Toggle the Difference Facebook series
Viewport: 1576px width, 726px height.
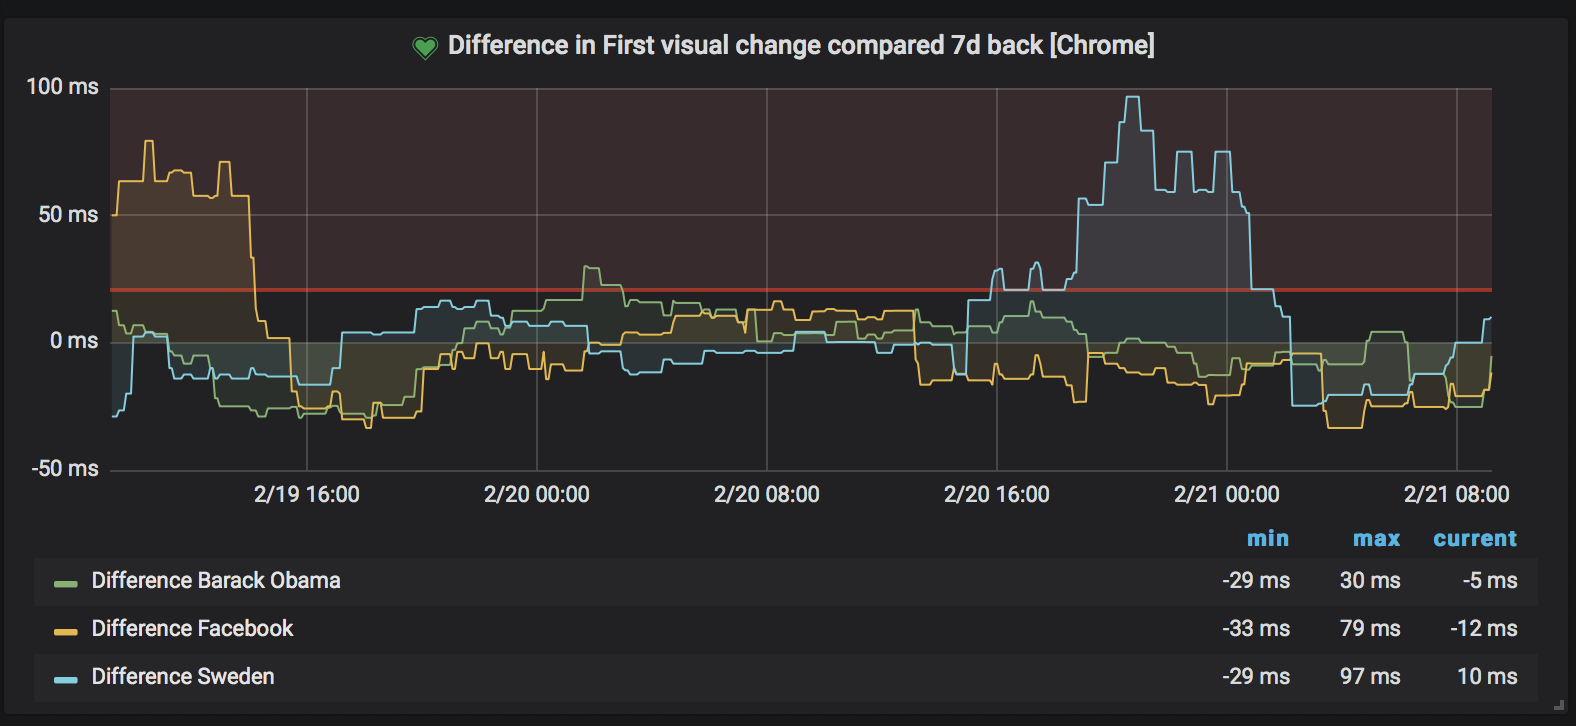point(192,629)
